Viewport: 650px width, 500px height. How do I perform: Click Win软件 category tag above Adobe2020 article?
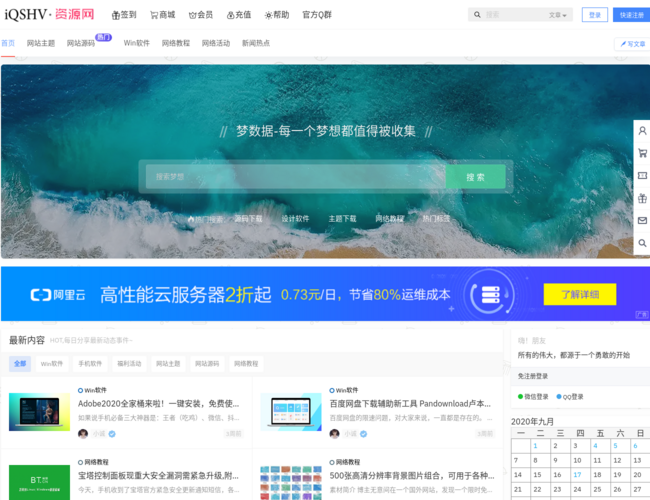(x=92, y=390)
